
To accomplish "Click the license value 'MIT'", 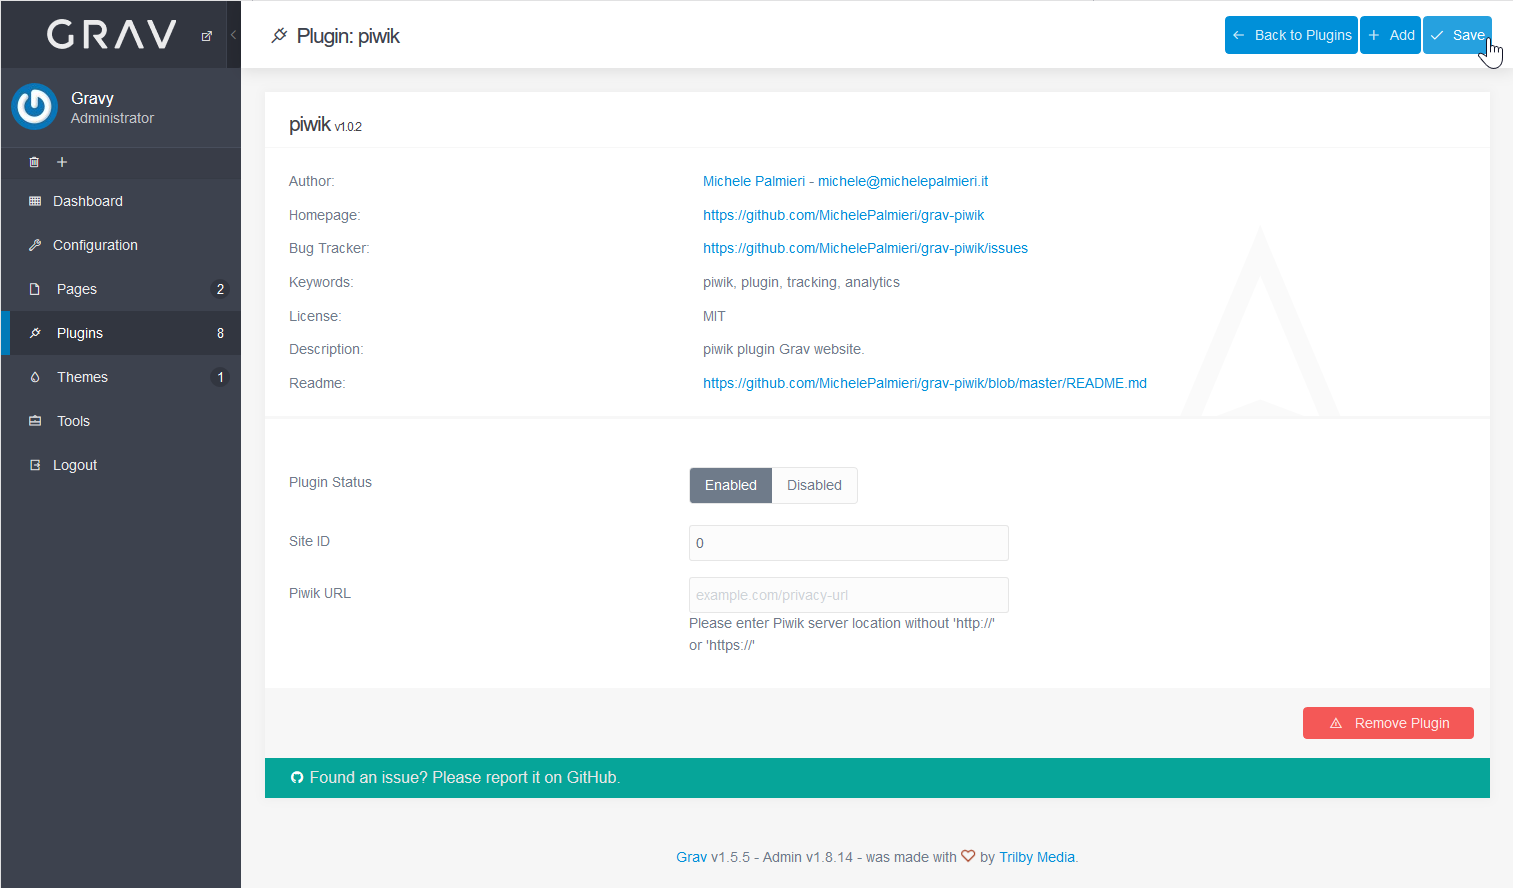I will [714, 316].
